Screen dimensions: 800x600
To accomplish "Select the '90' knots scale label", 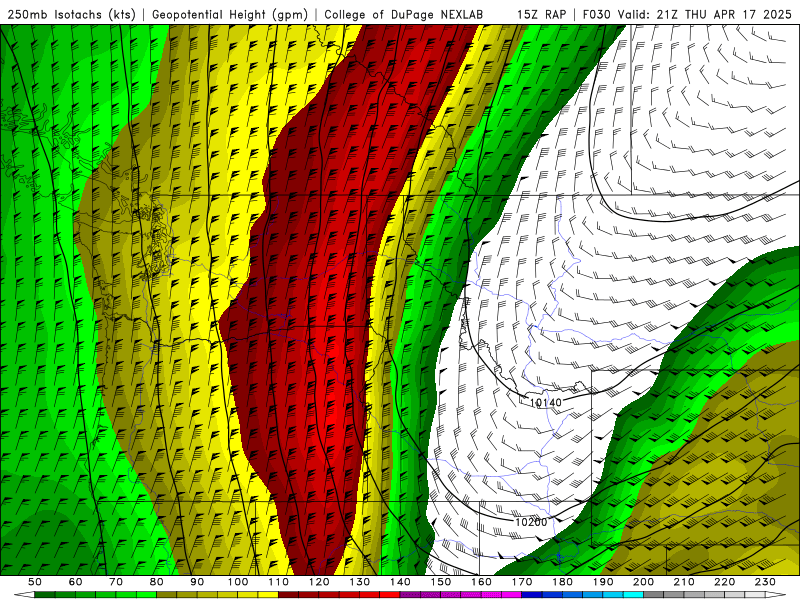I will [197, 582].
